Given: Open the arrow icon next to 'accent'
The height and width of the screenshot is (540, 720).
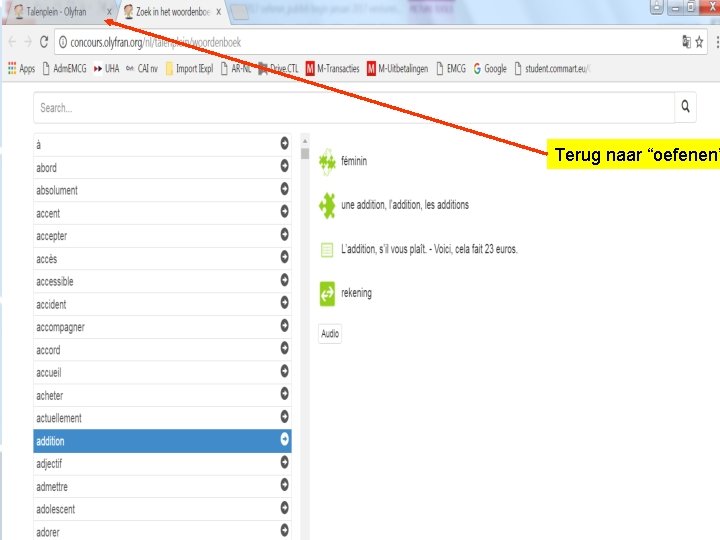Looking at the screenshot, I should 284,211.
